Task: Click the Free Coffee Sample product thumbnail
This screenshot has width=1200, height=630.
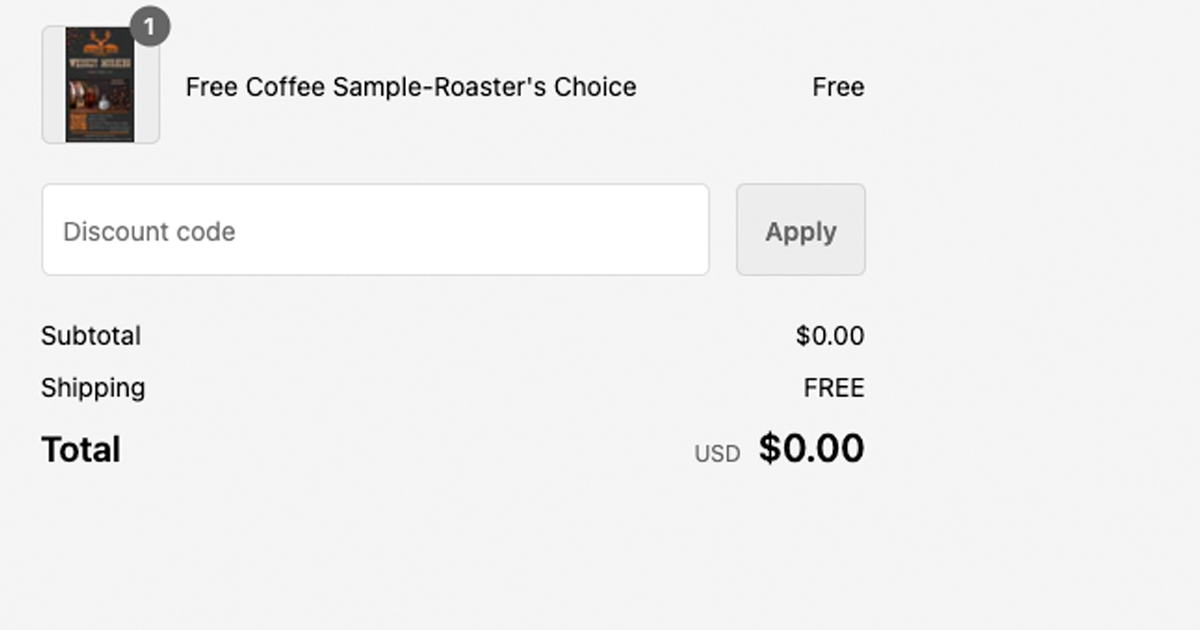Action: tap(100, 85)
